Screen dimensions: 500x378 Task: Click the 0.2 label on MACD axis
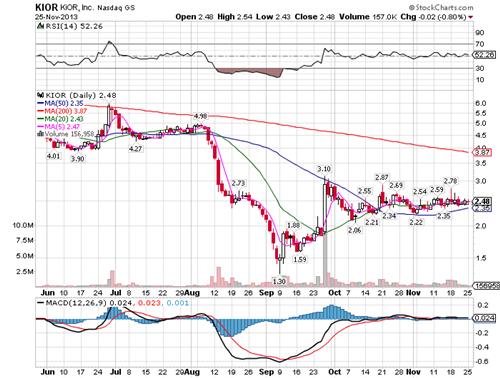click(483, 305)
